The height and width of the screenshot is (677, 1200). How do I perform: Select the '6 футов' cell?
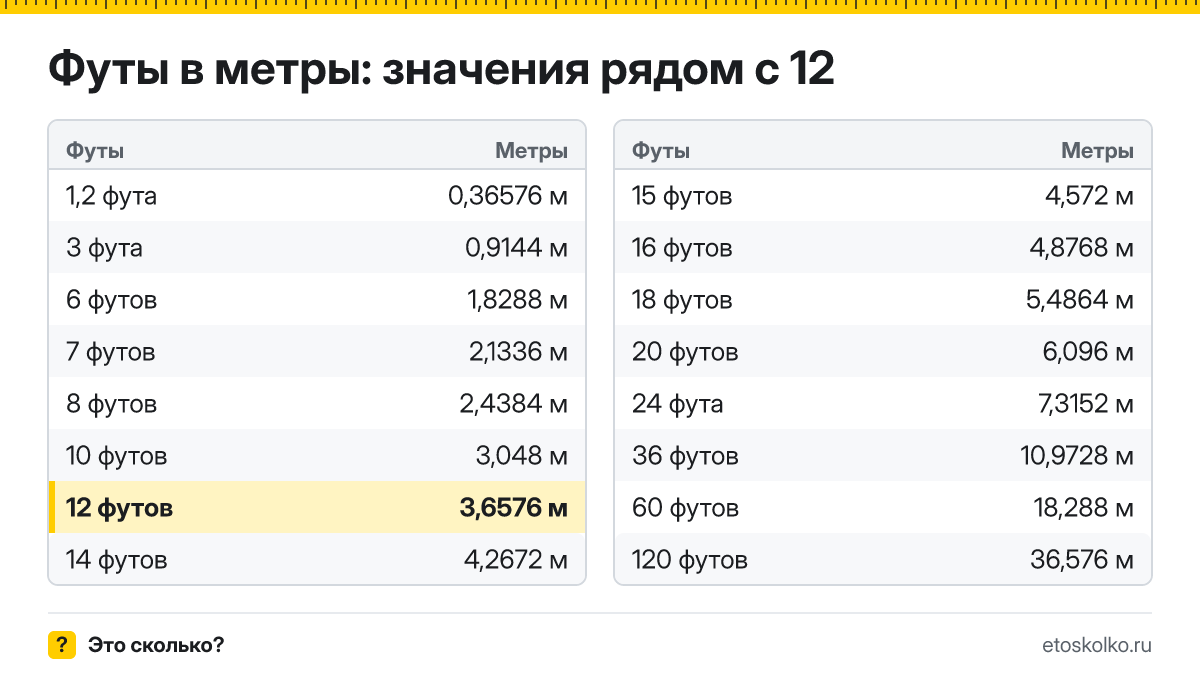[x=112, y=300]
